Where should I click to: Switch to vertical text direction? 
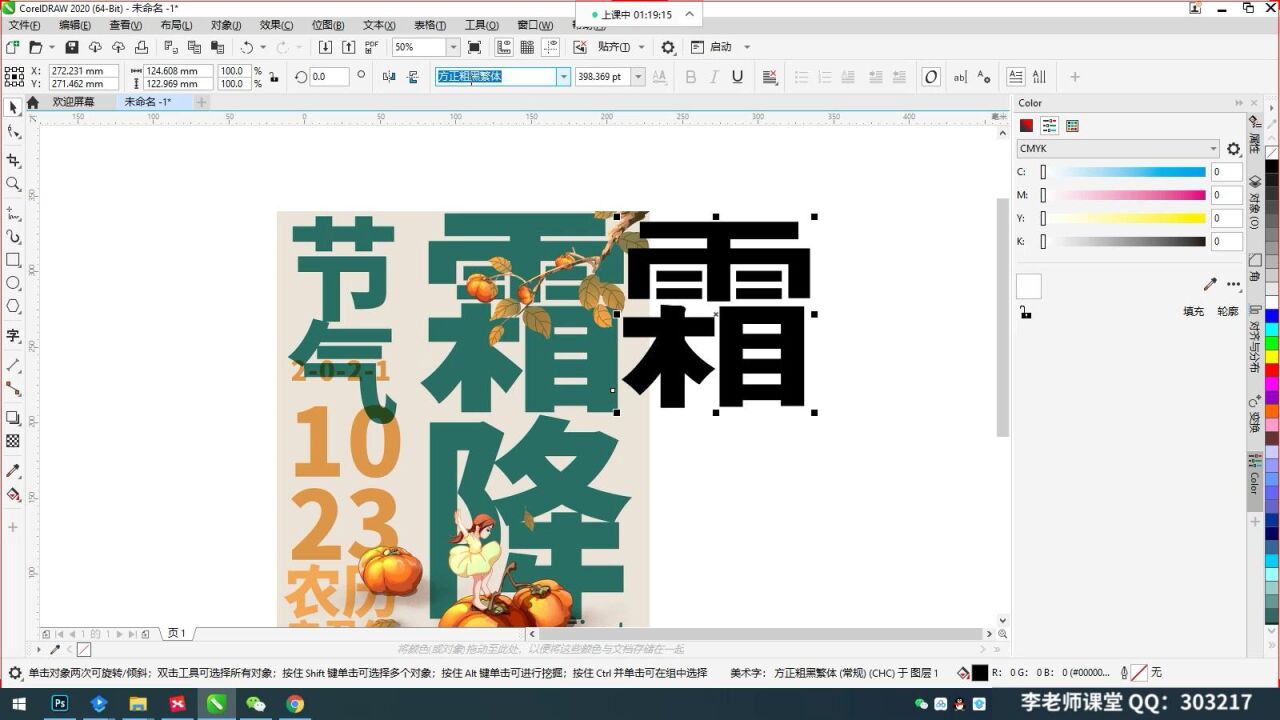point(1039,77)
